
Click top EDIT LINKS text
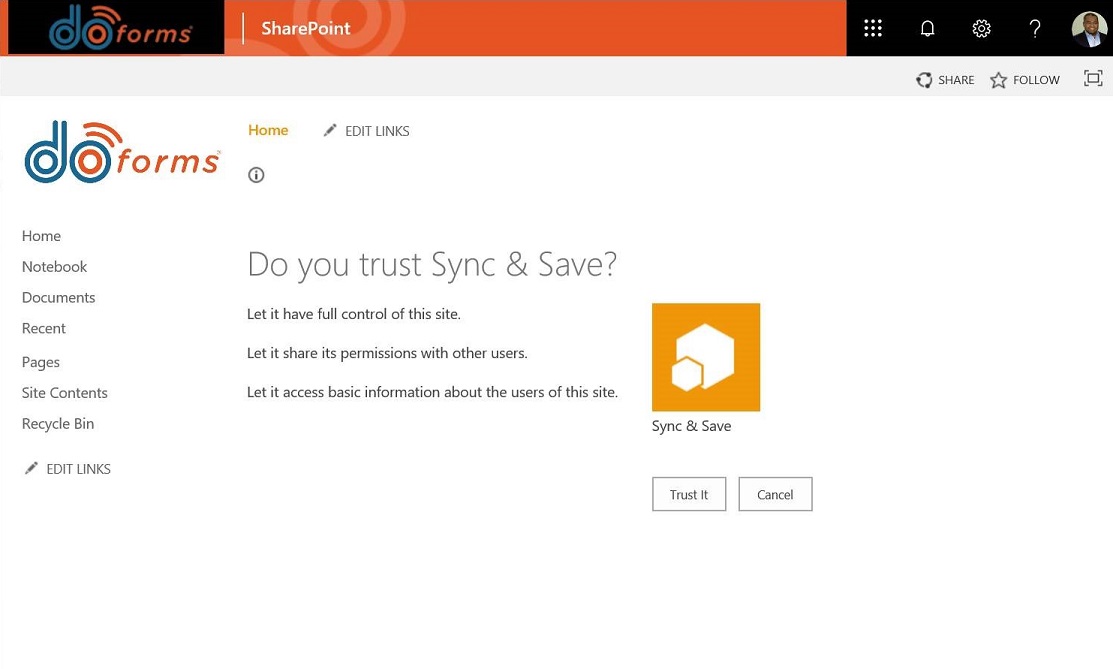377,131
